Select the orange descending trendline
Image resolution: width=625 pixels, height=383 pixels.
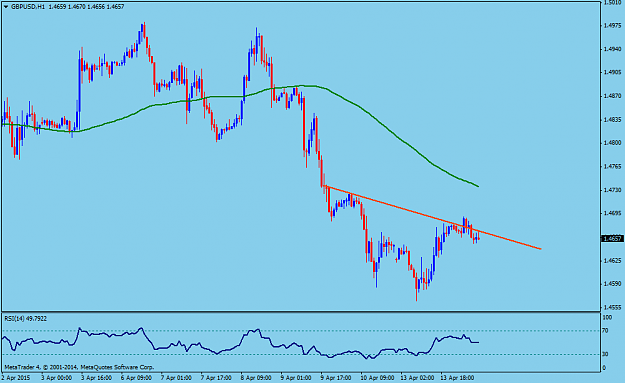pyautogui.click(x=432, y=217)
